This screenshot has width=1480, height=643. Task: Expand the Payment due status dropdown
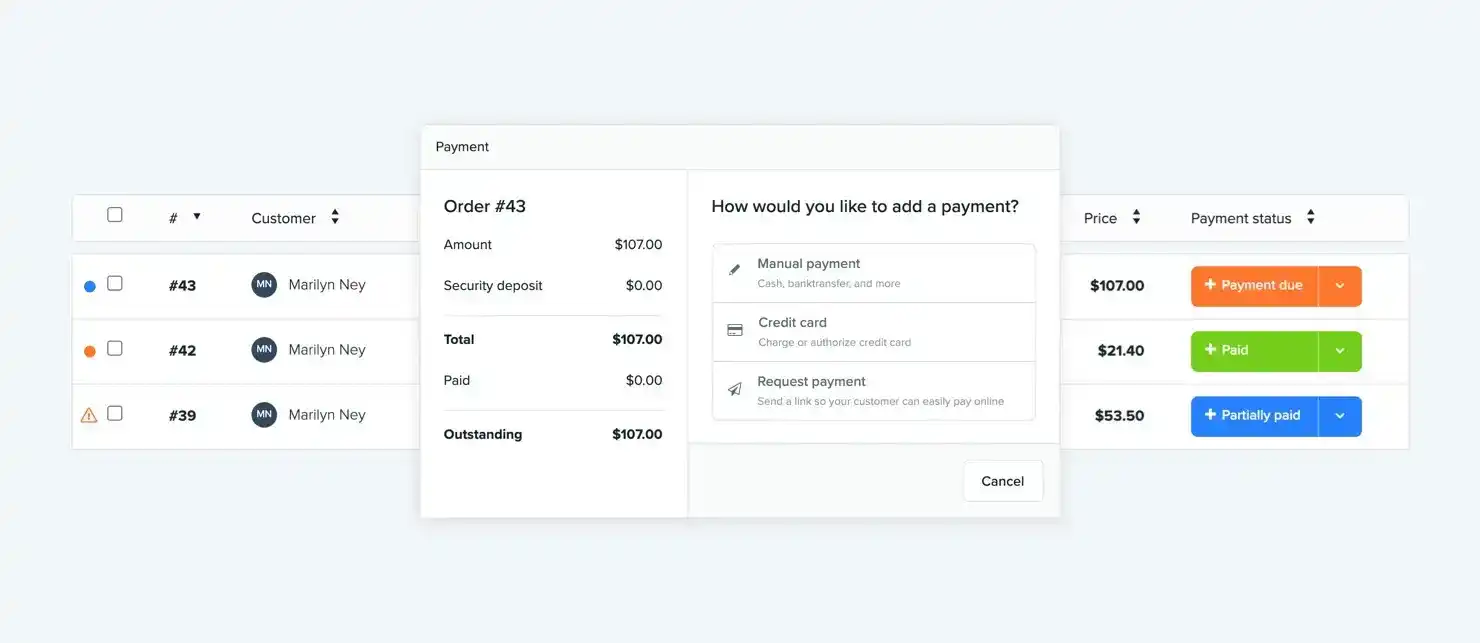click(x=1340, y=285)
